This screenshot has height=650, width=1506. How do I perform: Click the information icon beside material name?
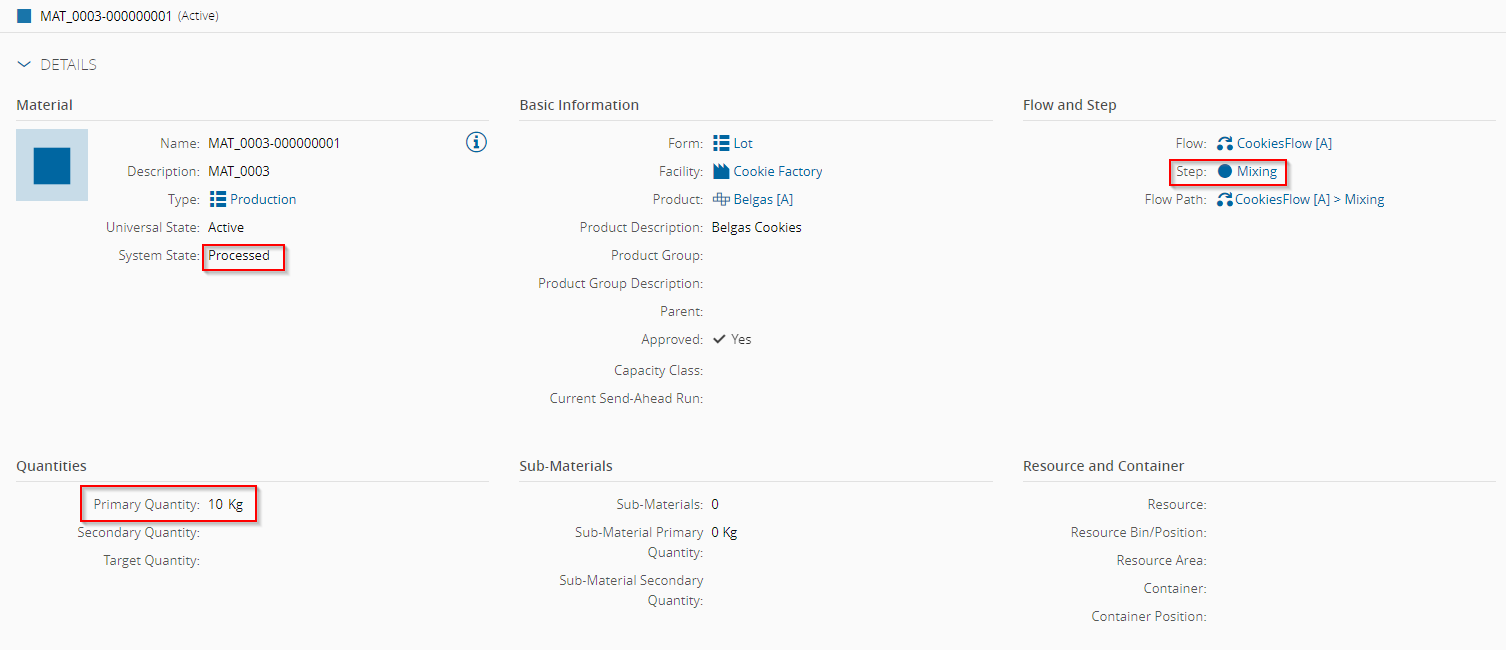pos(477,142)
